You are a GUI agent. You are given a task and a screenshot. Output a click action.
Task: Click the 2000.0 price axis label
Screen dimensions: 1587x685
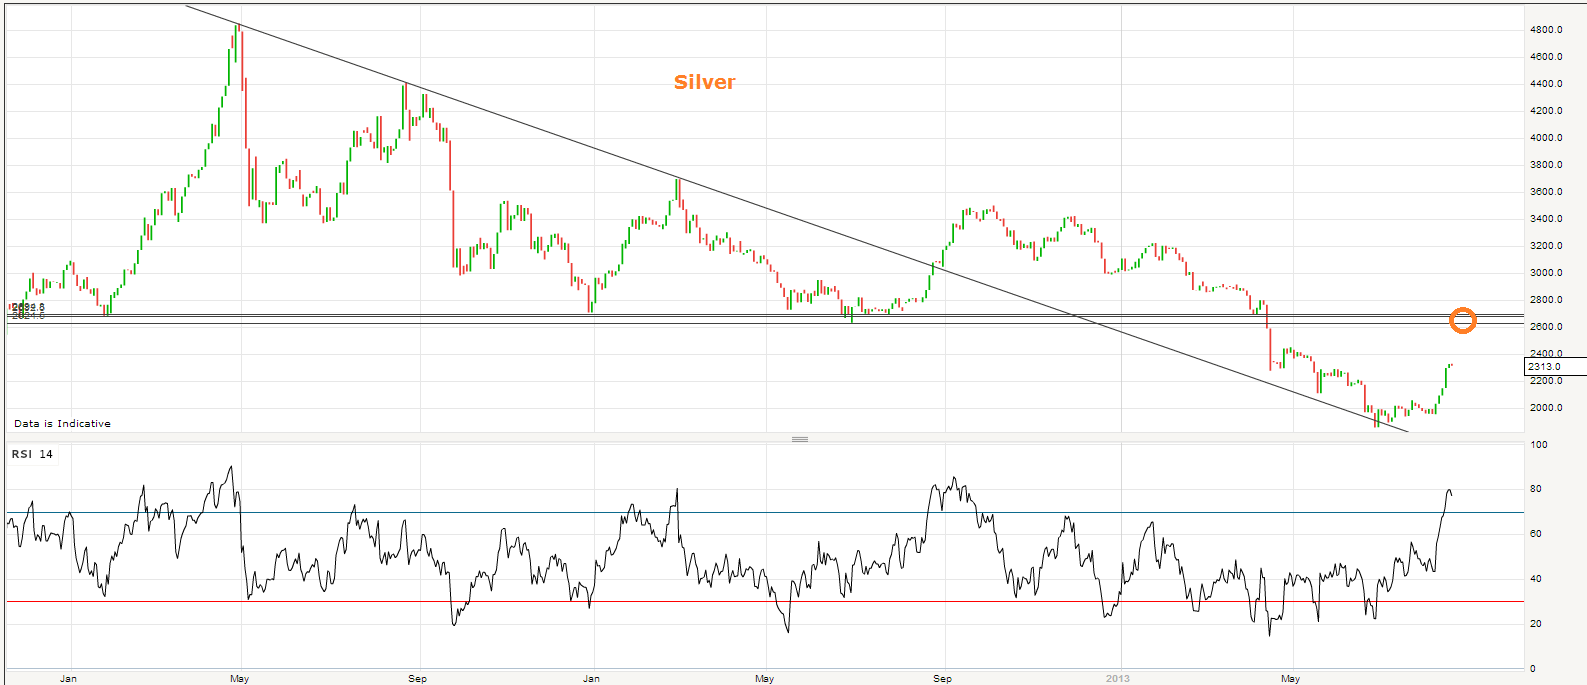click(x=1545, y=408)
